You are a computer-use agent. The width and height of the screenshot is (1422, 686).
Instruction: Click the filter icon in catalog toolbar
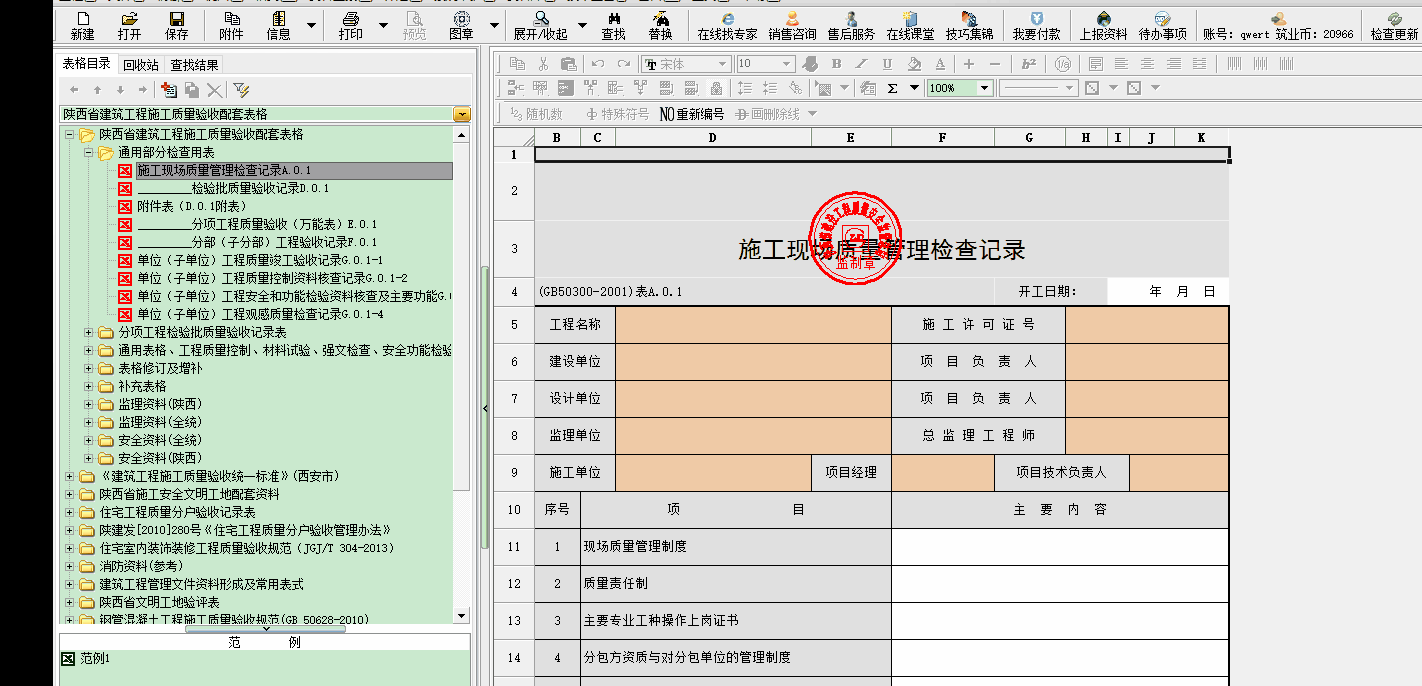pos(241,90)
